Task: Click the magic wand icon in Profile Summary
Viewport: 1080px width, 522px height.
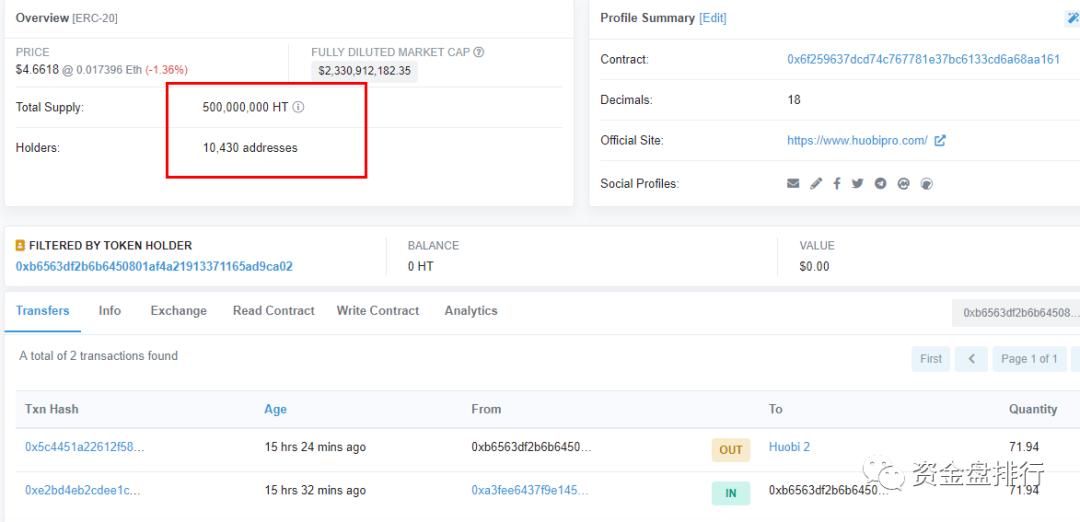Action: tap(1073, 18)
